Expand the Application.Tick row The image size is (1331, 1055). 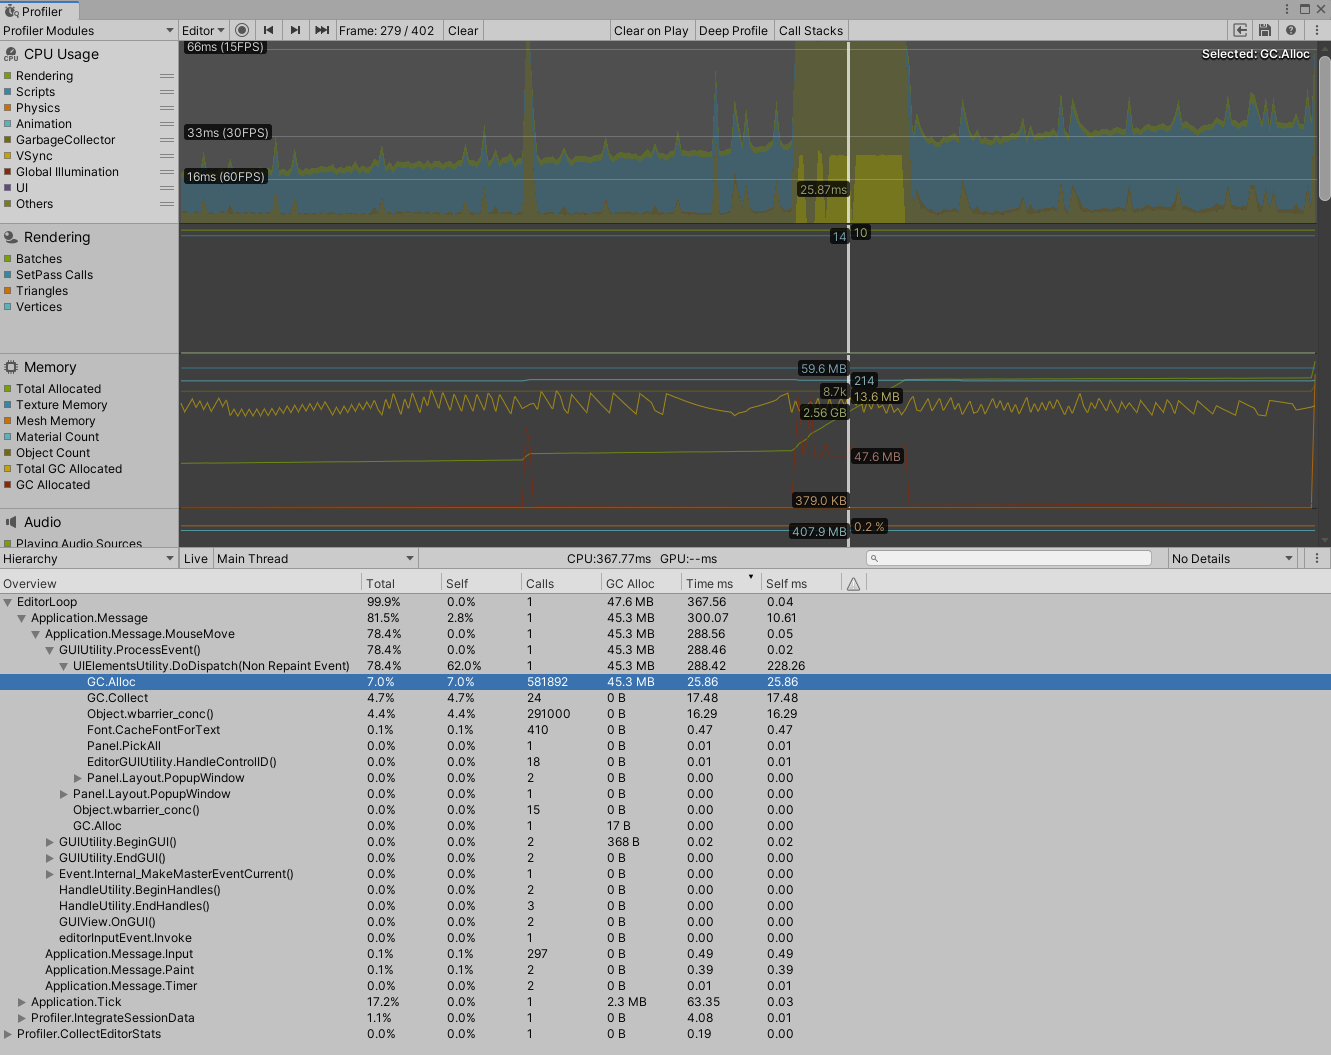pos(22,1002)
